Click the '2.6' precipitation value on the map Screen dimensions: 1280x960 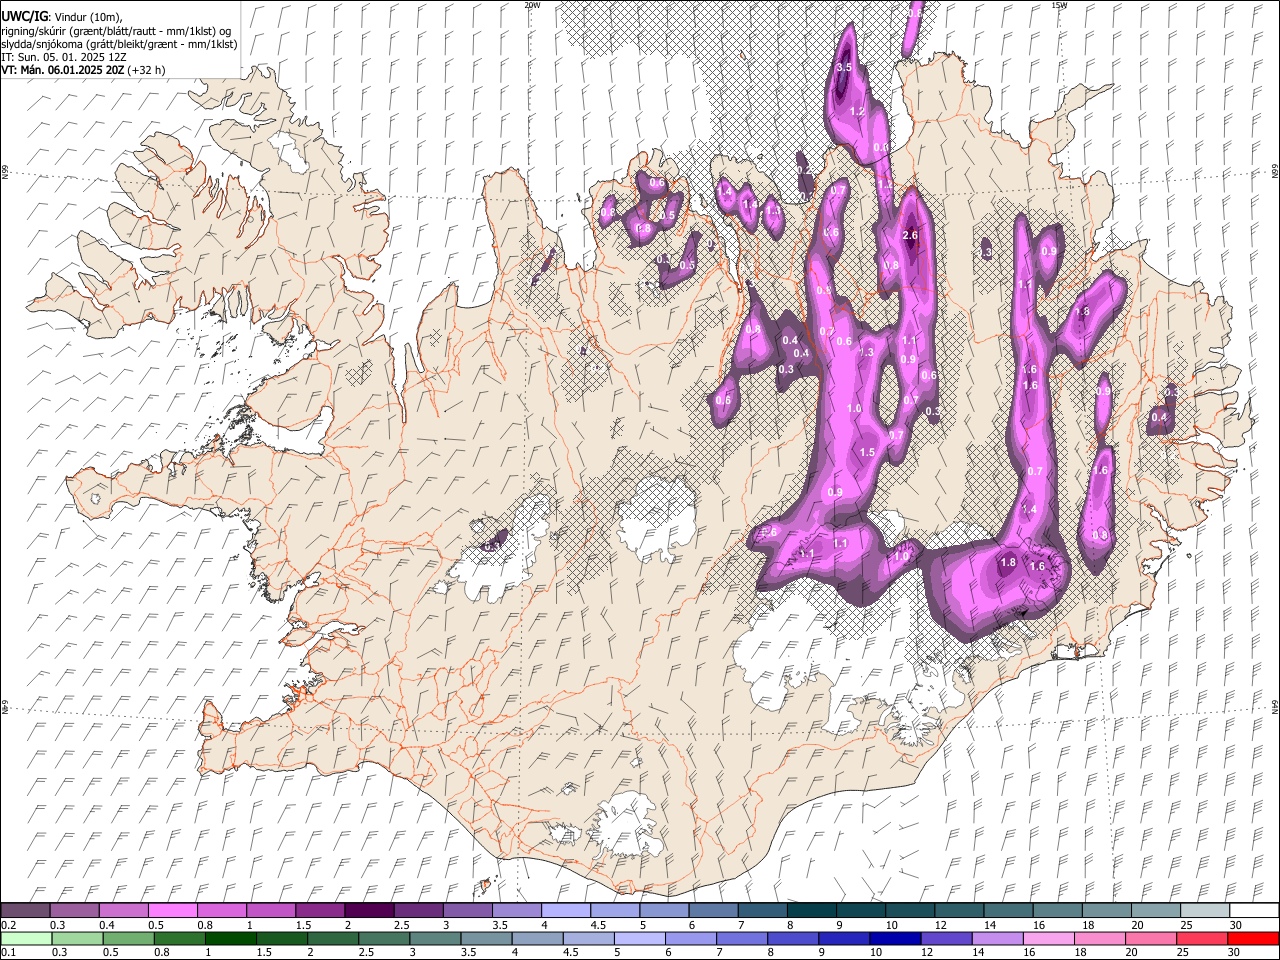click(910, 235)
